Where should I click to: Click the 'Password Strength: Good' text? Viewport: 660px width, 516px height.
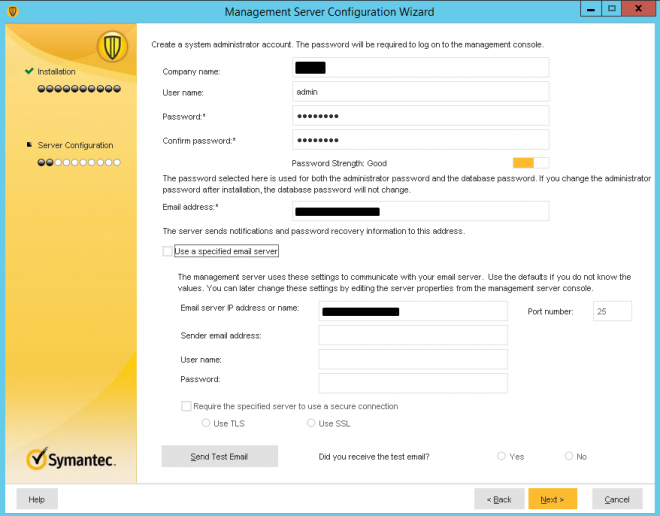coord(339,163)
